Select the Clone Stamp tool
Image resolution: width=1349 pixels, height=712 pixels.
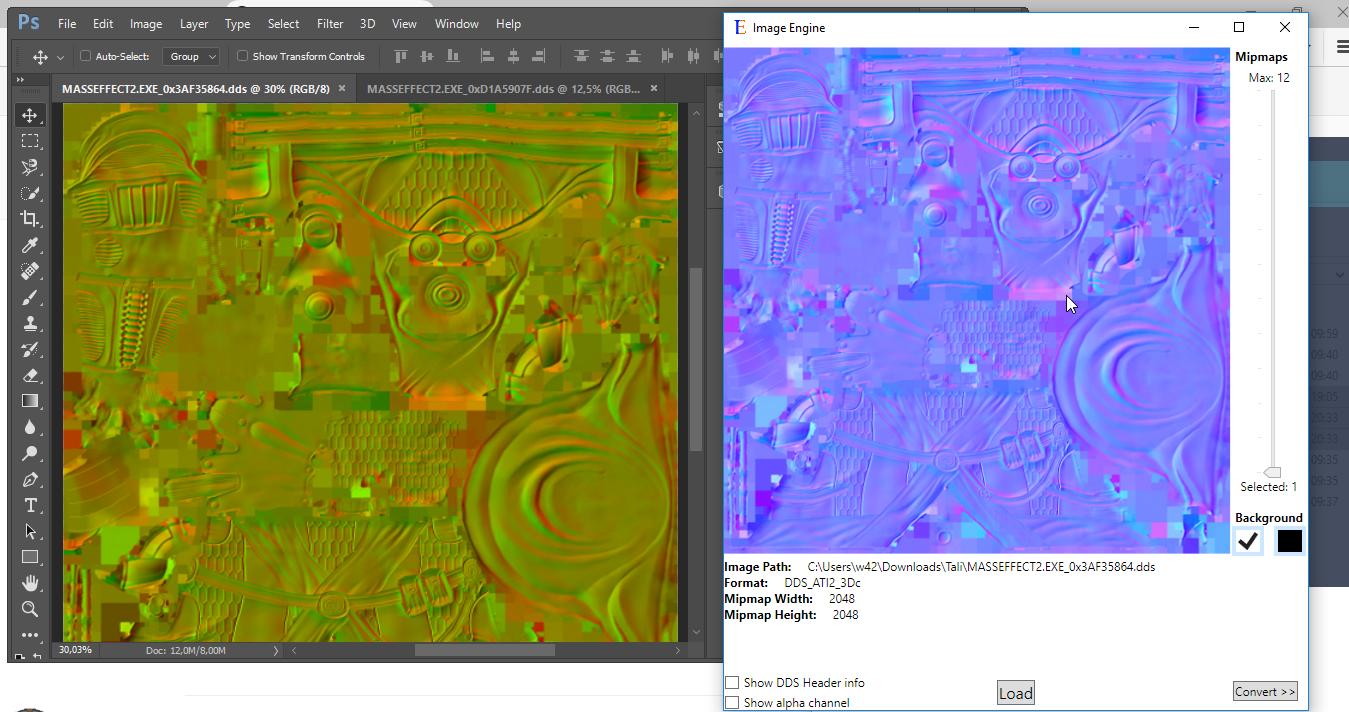click(x=30, y=323)
